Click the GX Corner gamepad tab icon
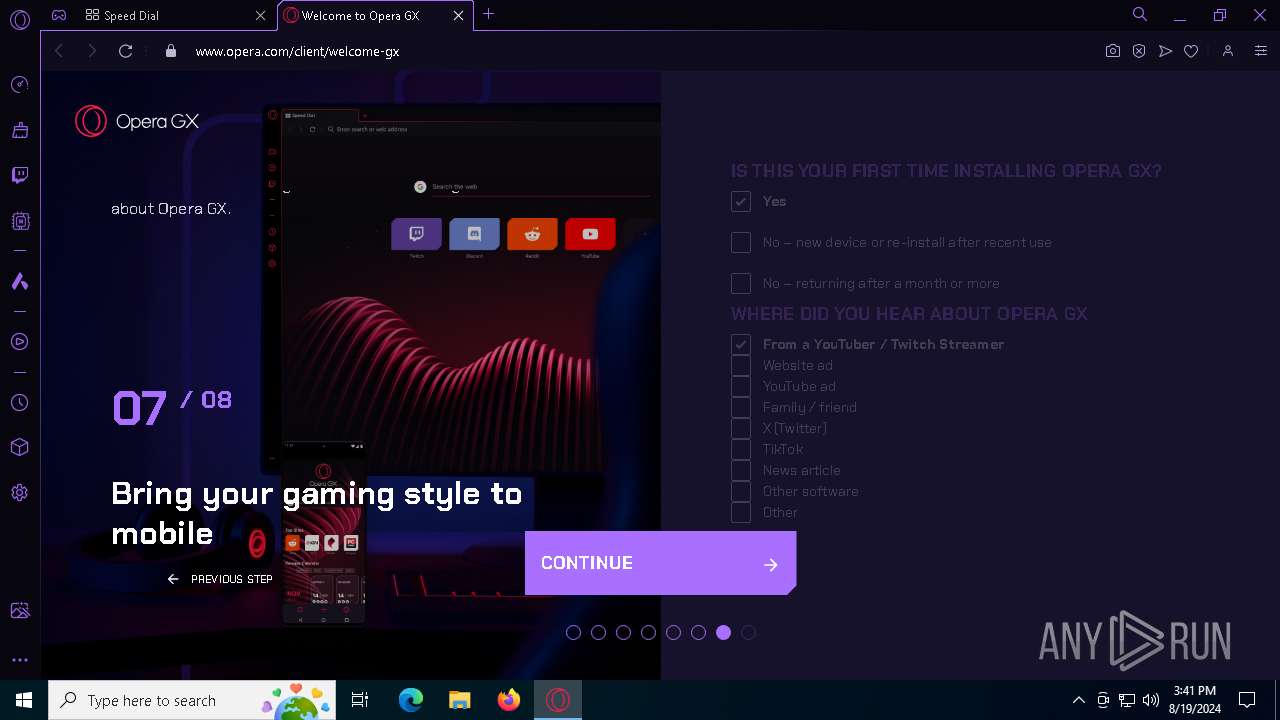This screenshot has width=1280, height=720. (59, 15)
